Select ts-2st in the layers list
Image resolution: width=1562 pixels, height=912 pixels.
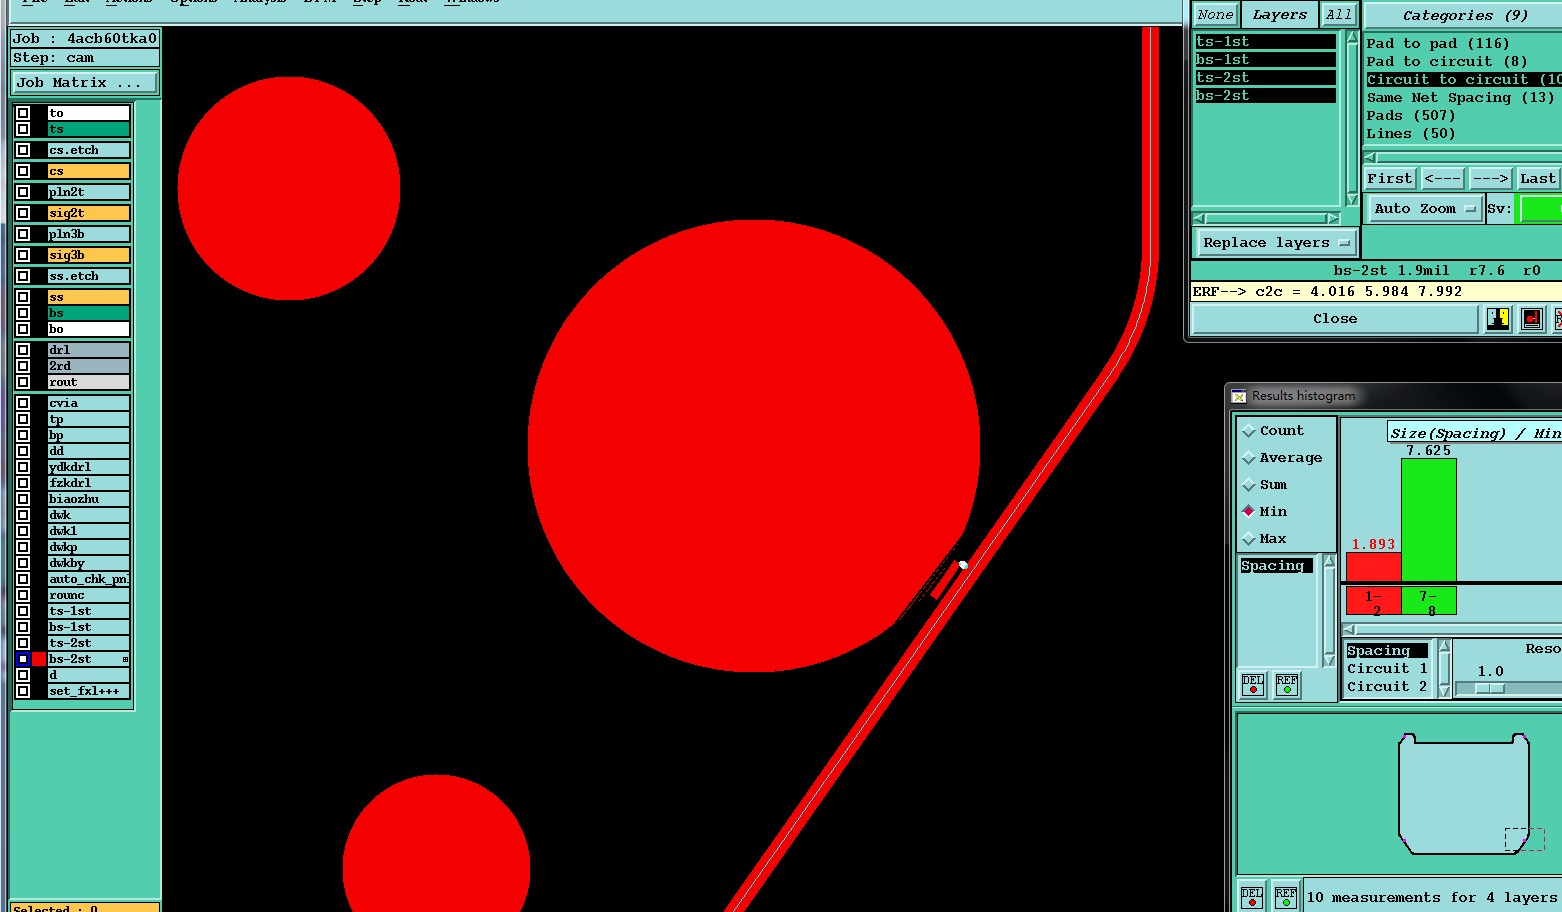coord(1265,78)
